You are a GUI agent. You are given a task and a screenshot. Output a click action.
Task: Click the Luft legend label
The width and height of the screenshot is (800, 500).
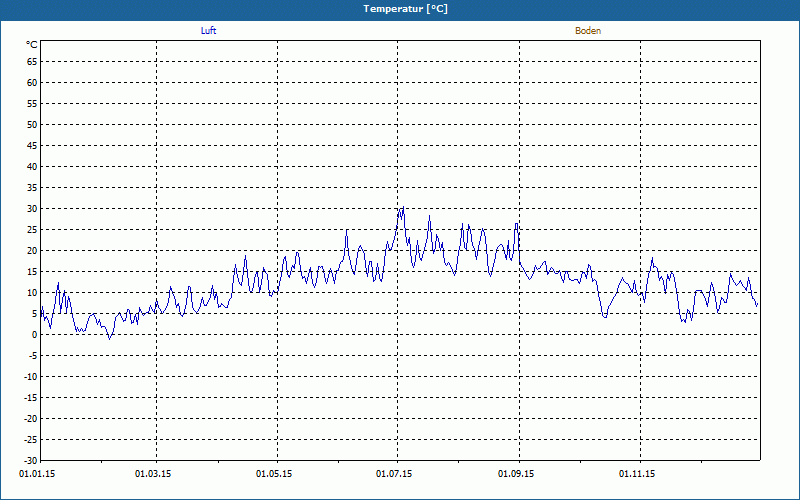tap(208, 31)
